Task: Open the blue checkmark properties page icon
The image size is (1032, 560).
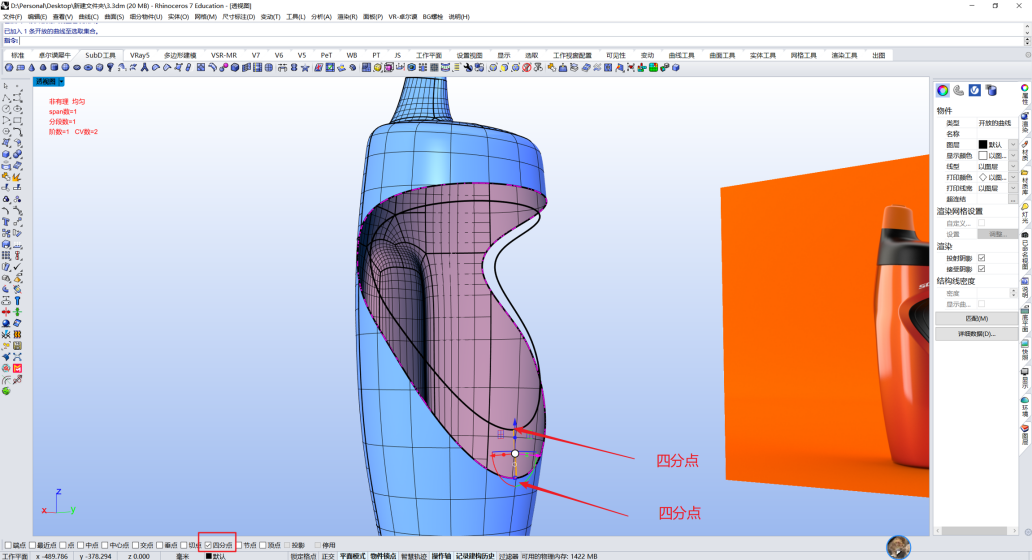Action: tap(975, 90)
